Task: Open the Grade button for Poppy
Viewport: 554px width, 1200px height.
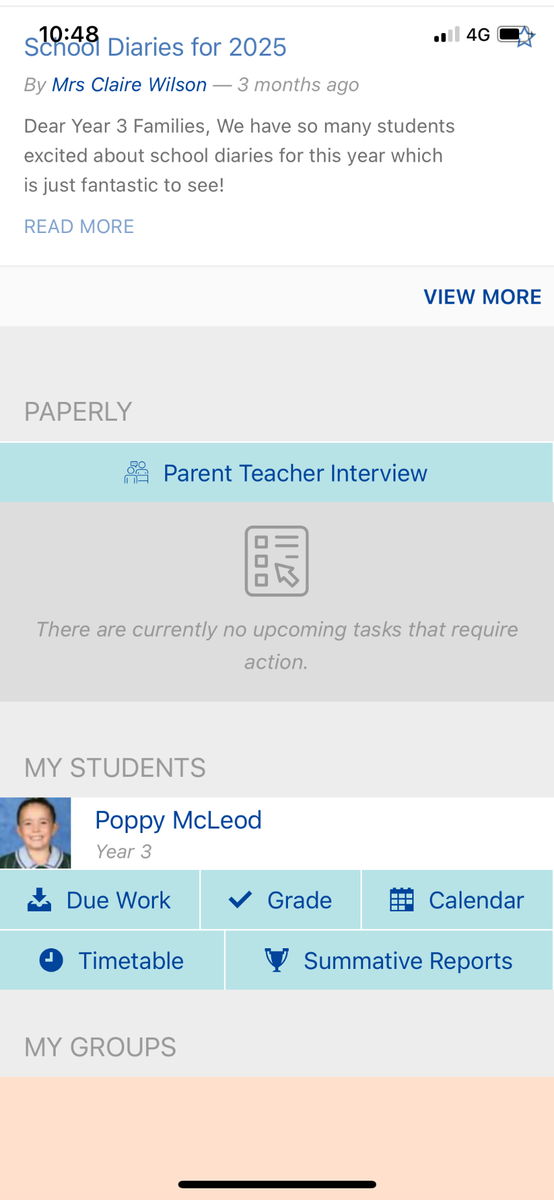Action: (x=281, y=900)
